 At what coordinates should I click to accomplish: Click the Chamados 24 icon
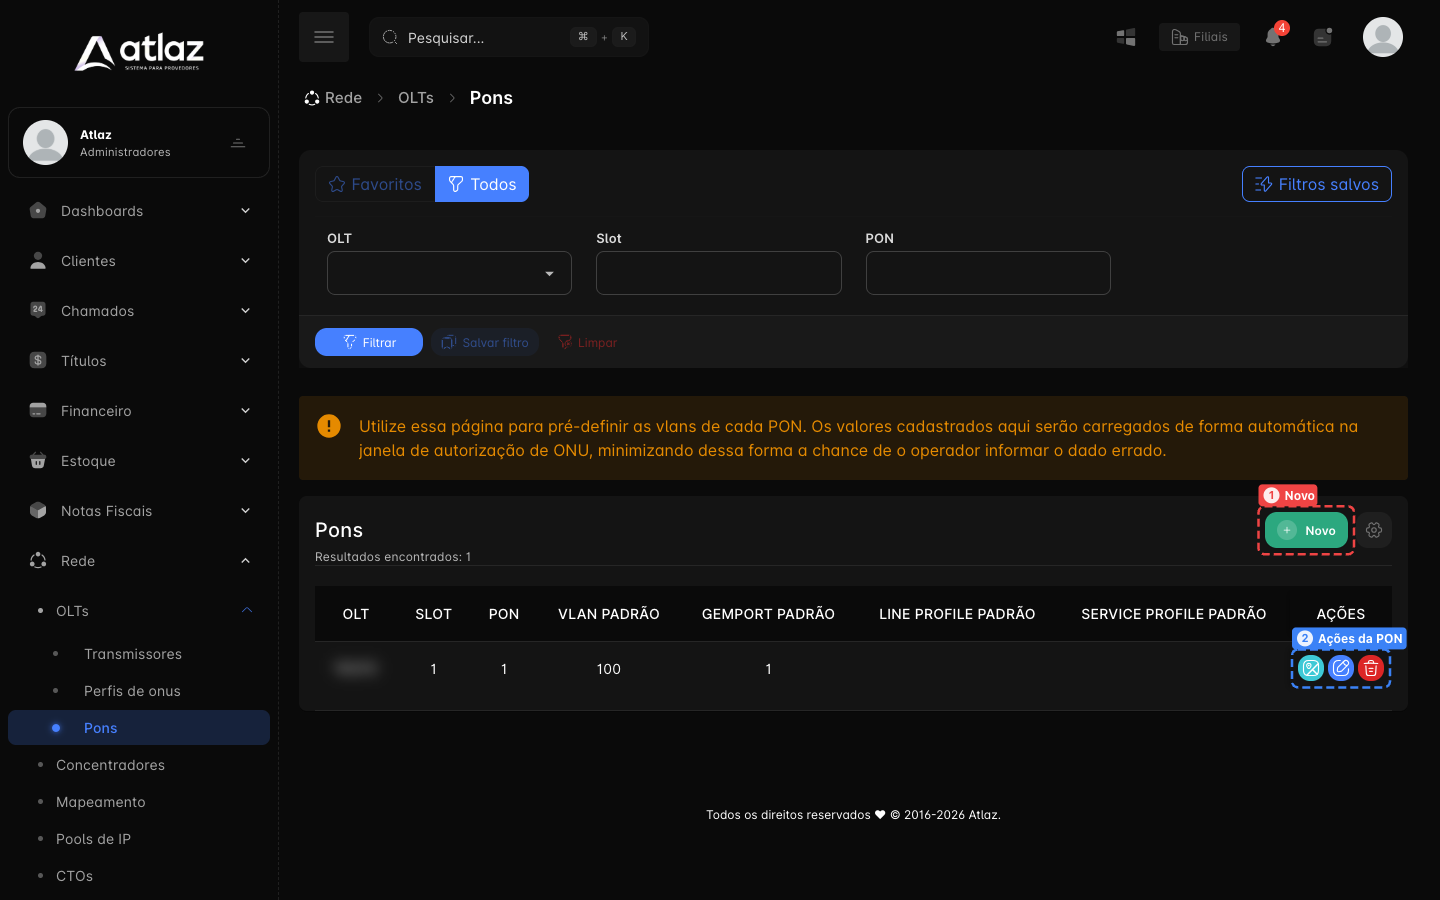[x=38, y=310]
